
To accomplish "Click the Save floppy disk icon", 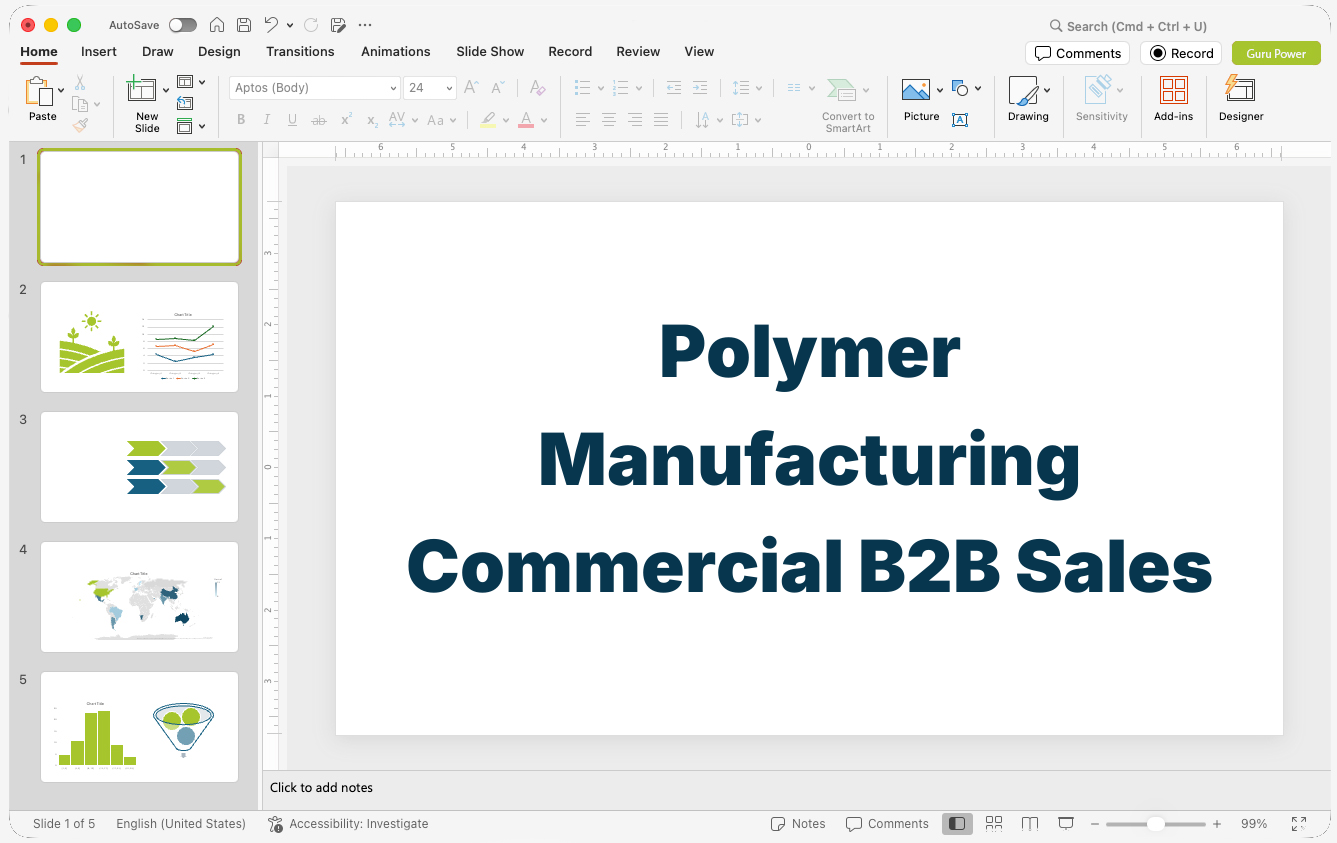I will pyautogui.click(x=244, y=25).
